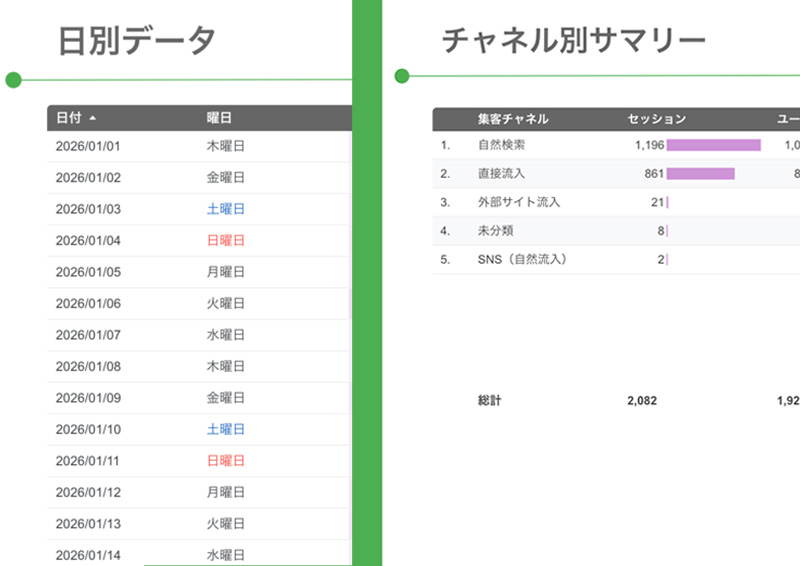Click blue 土曜日 in the 2026/01/03 row
The image size is (800, 566).
point(225,209)
